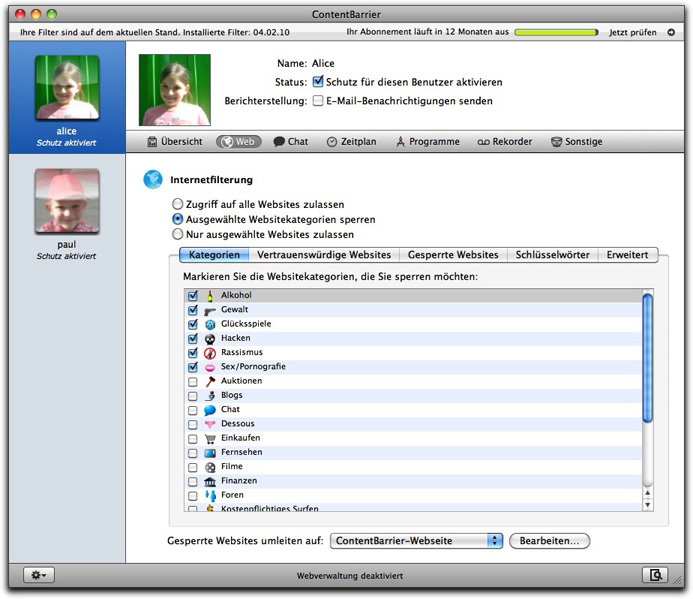Uncheck the Alkohol category checkbox
Viewport: 693px width, 599px height.
193,296
